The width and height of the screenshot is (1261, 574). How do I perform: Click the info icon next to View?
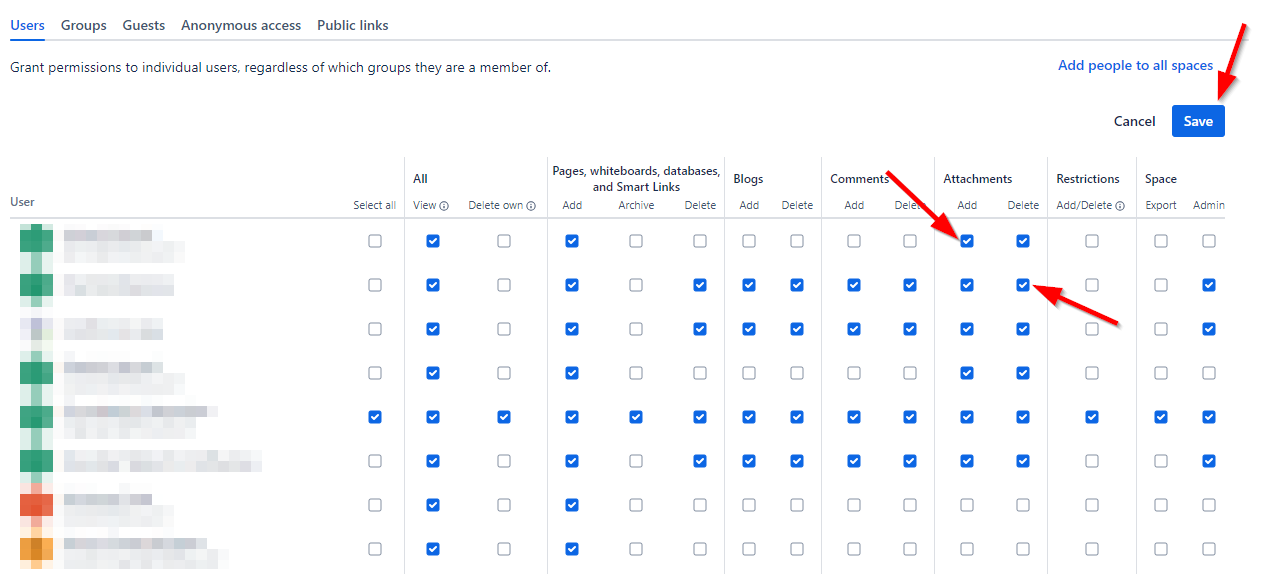(444, 206)
